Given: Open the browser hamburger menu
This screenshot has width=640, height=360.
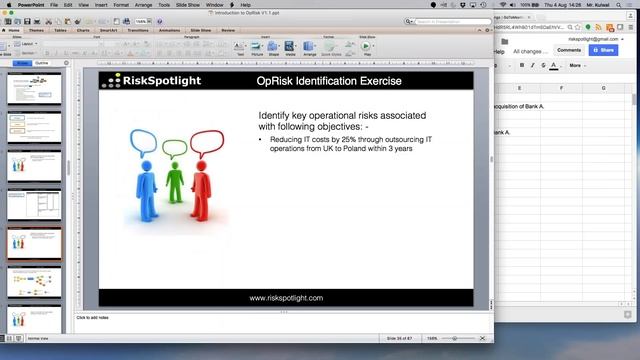Looking at the screenshot, I should [x=631, y=27].
